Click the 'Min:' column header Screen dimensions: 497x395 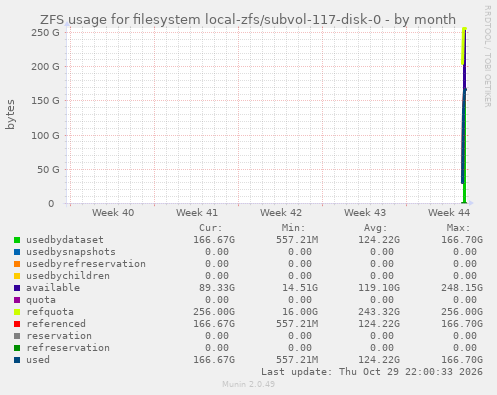click(x=293, y=228)
